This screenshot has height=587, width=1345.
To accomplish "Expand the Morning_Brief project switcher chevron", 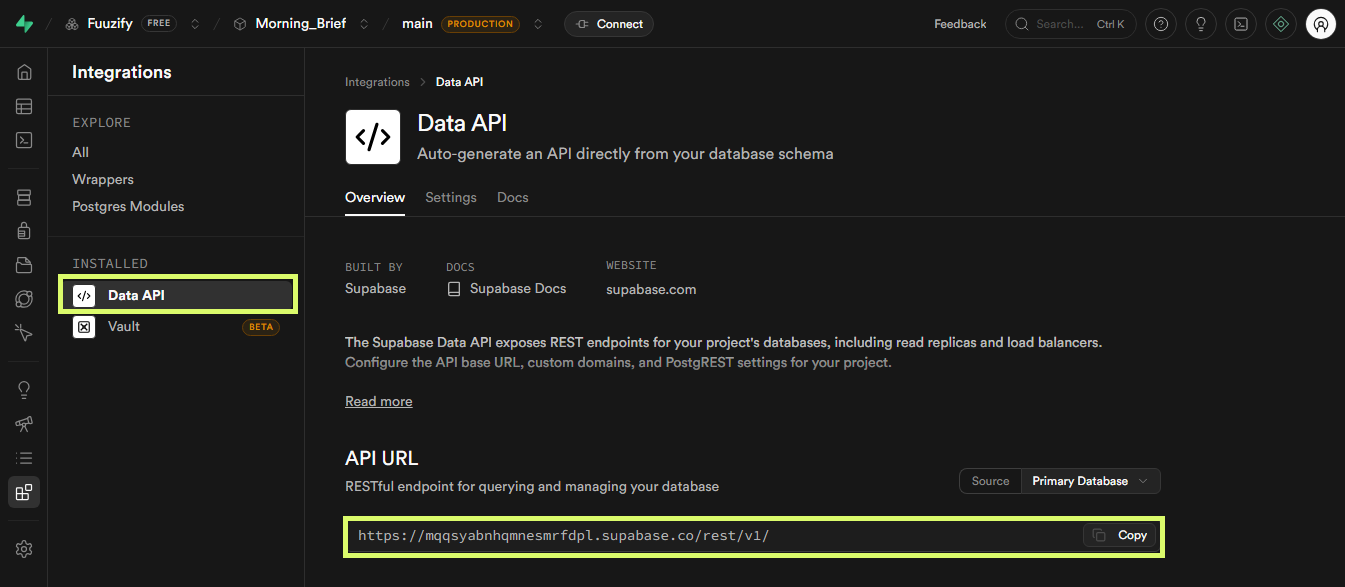I will (x=364, y=24).
